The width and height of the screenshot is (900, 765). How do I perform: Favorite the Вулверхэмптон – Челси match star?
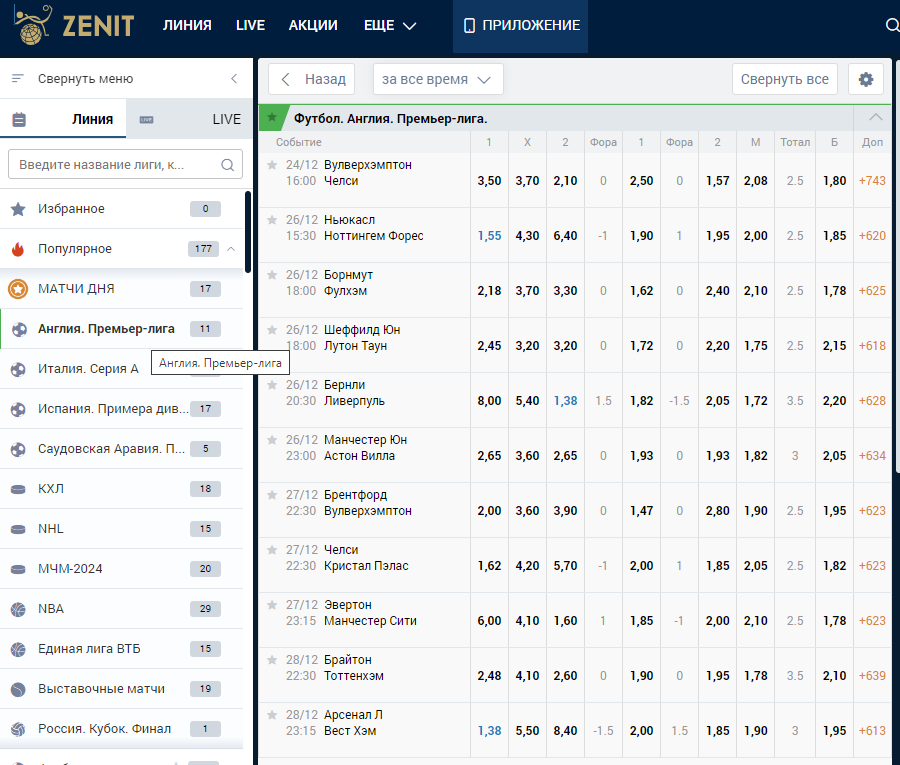click(x=272, y=165)
